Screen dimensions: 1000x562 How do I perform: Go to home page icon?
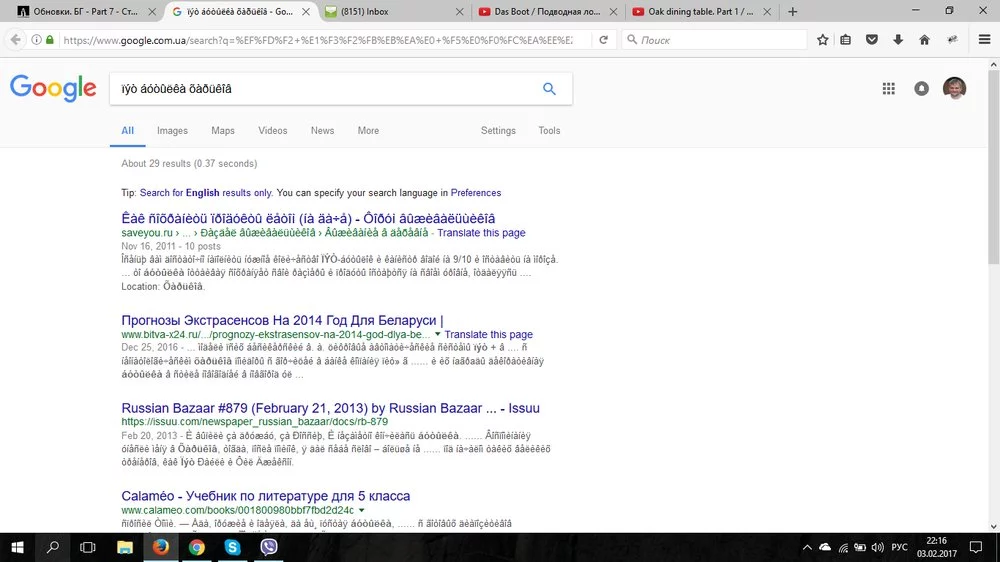(x=924, y=40)
